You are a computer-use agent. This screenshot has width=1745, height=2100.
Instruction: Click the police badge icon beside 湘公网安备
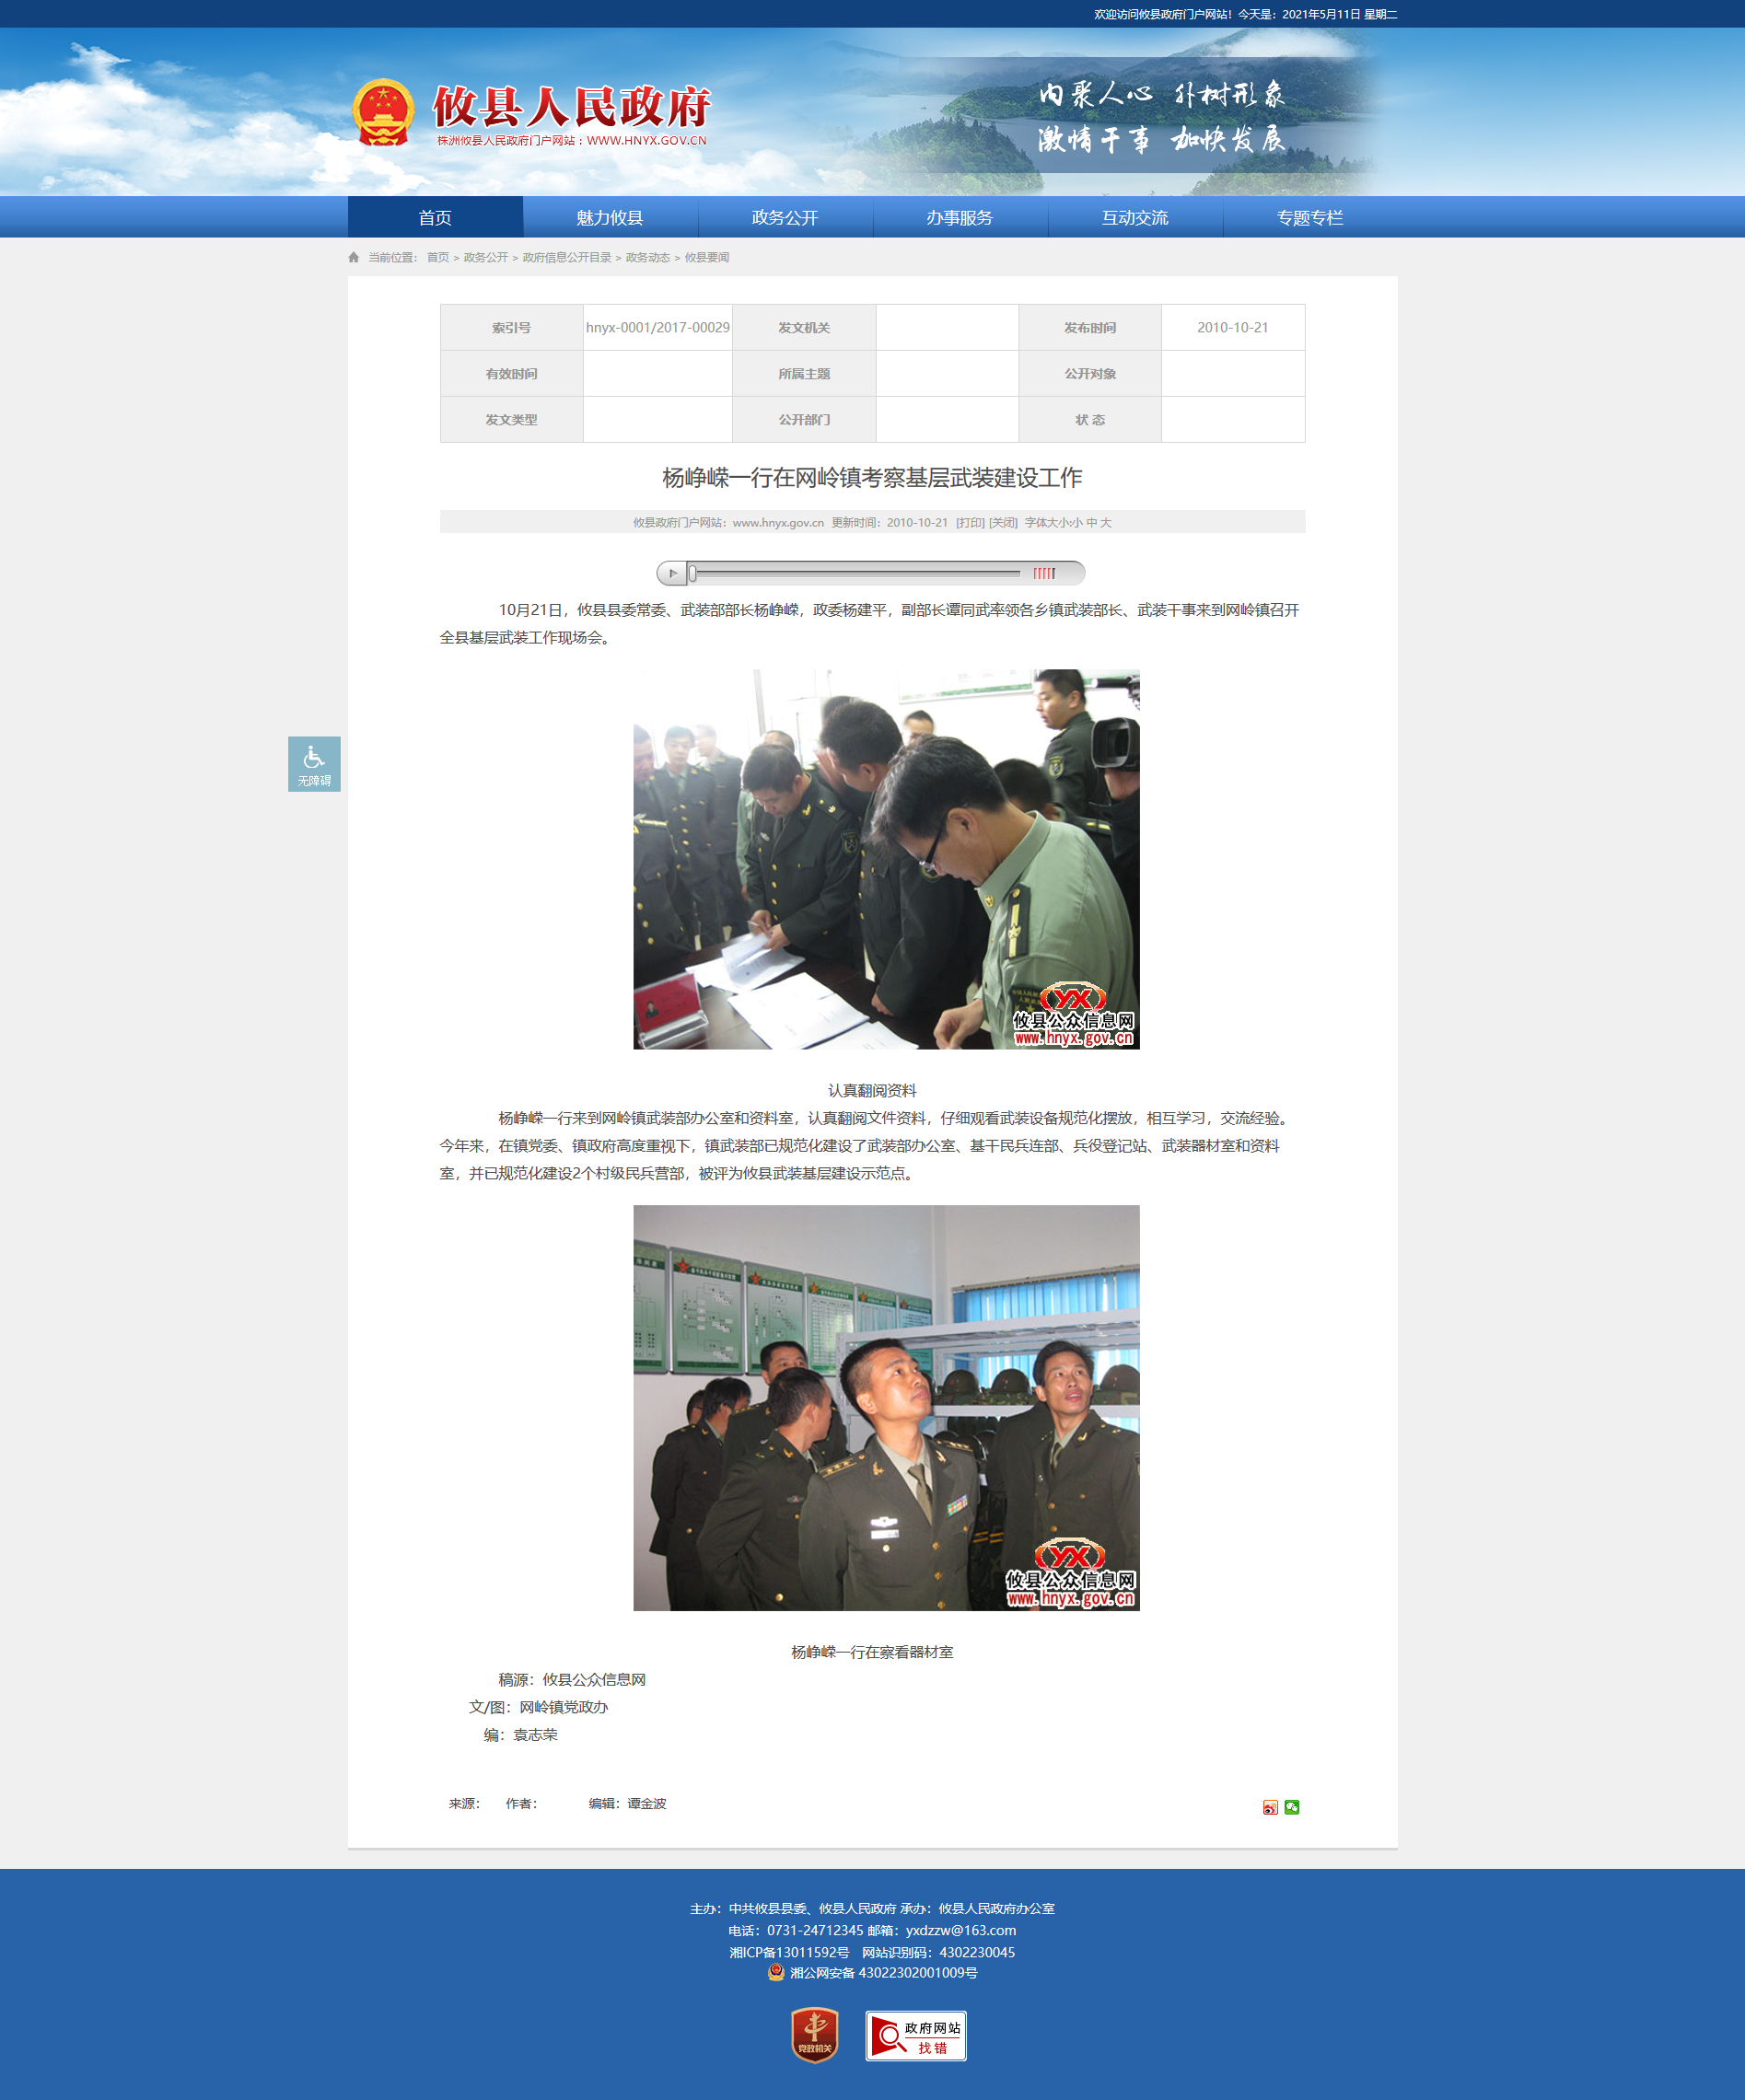(776, 1972)
